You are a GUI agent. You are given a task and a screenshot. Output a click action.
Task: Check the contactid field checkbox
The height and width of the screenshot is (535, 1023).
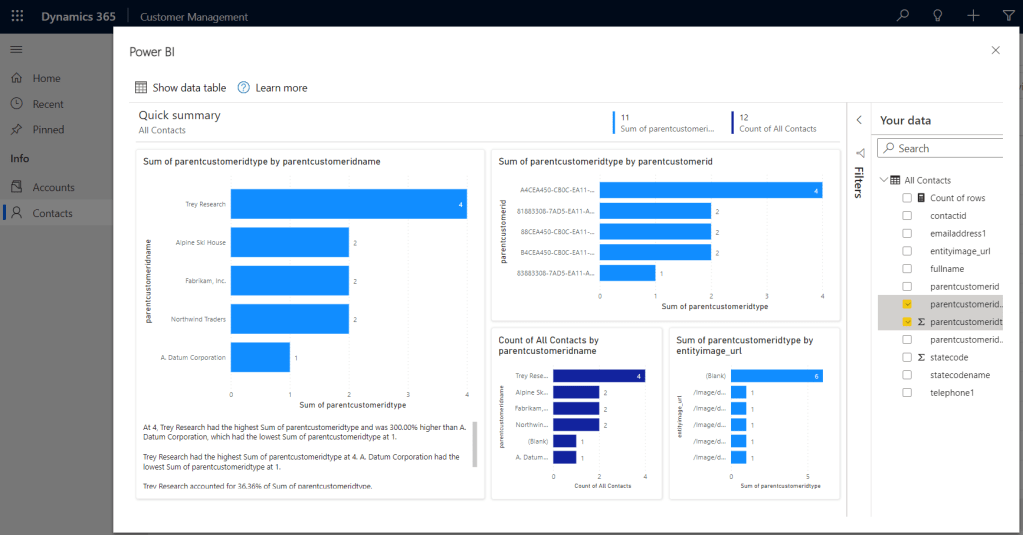click(x=907, y=216)
